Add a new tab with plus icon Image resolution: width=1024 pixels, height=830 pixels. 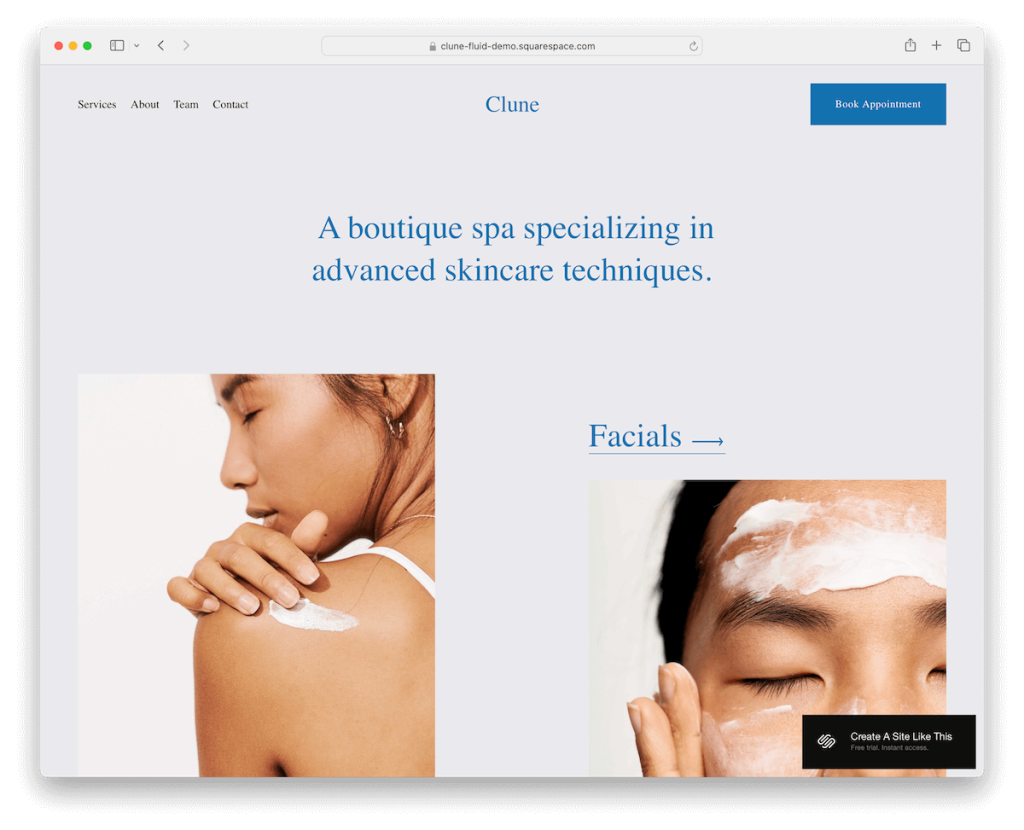pyautogui.click(x=936, y=46)
